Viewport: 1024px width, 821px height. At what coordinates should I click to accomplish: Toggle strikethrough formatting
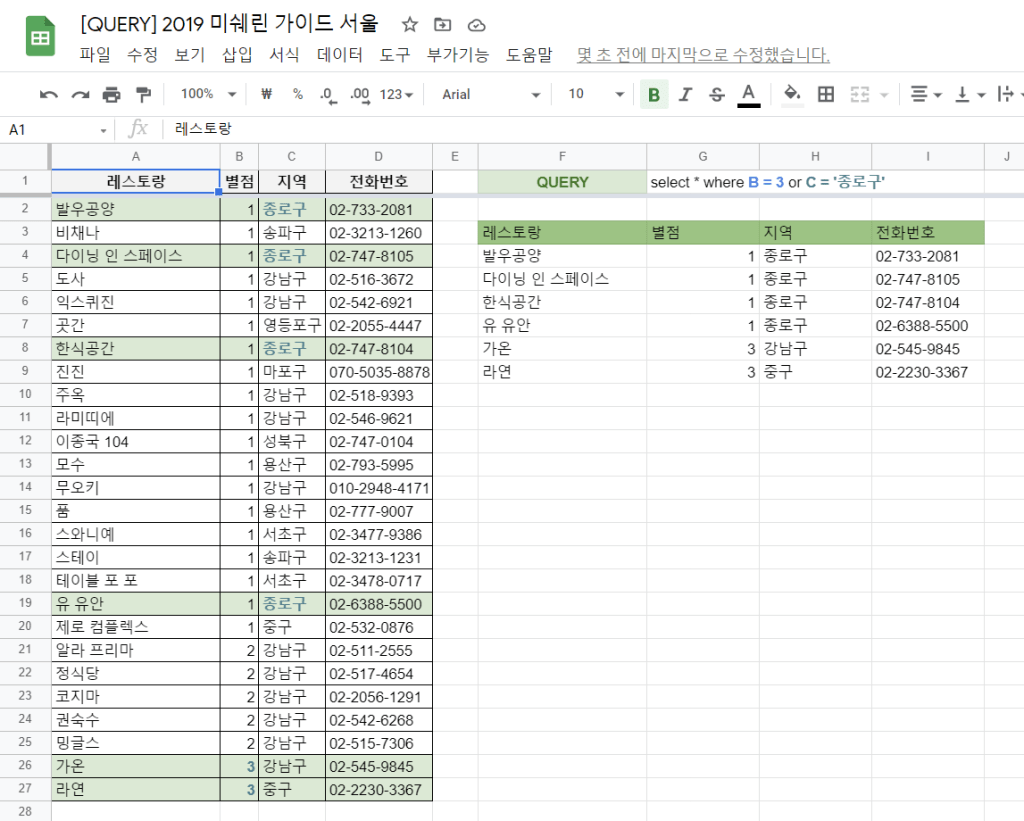tap(716, 94)
